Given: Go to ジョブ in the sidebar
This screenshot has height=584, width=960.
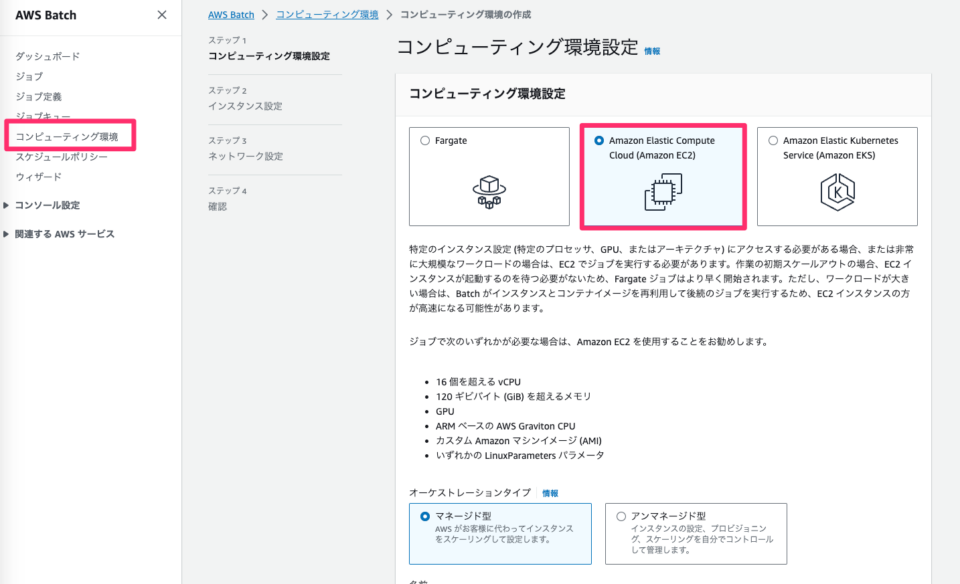Looking at the screenshot, I should (x=29, y=77).
